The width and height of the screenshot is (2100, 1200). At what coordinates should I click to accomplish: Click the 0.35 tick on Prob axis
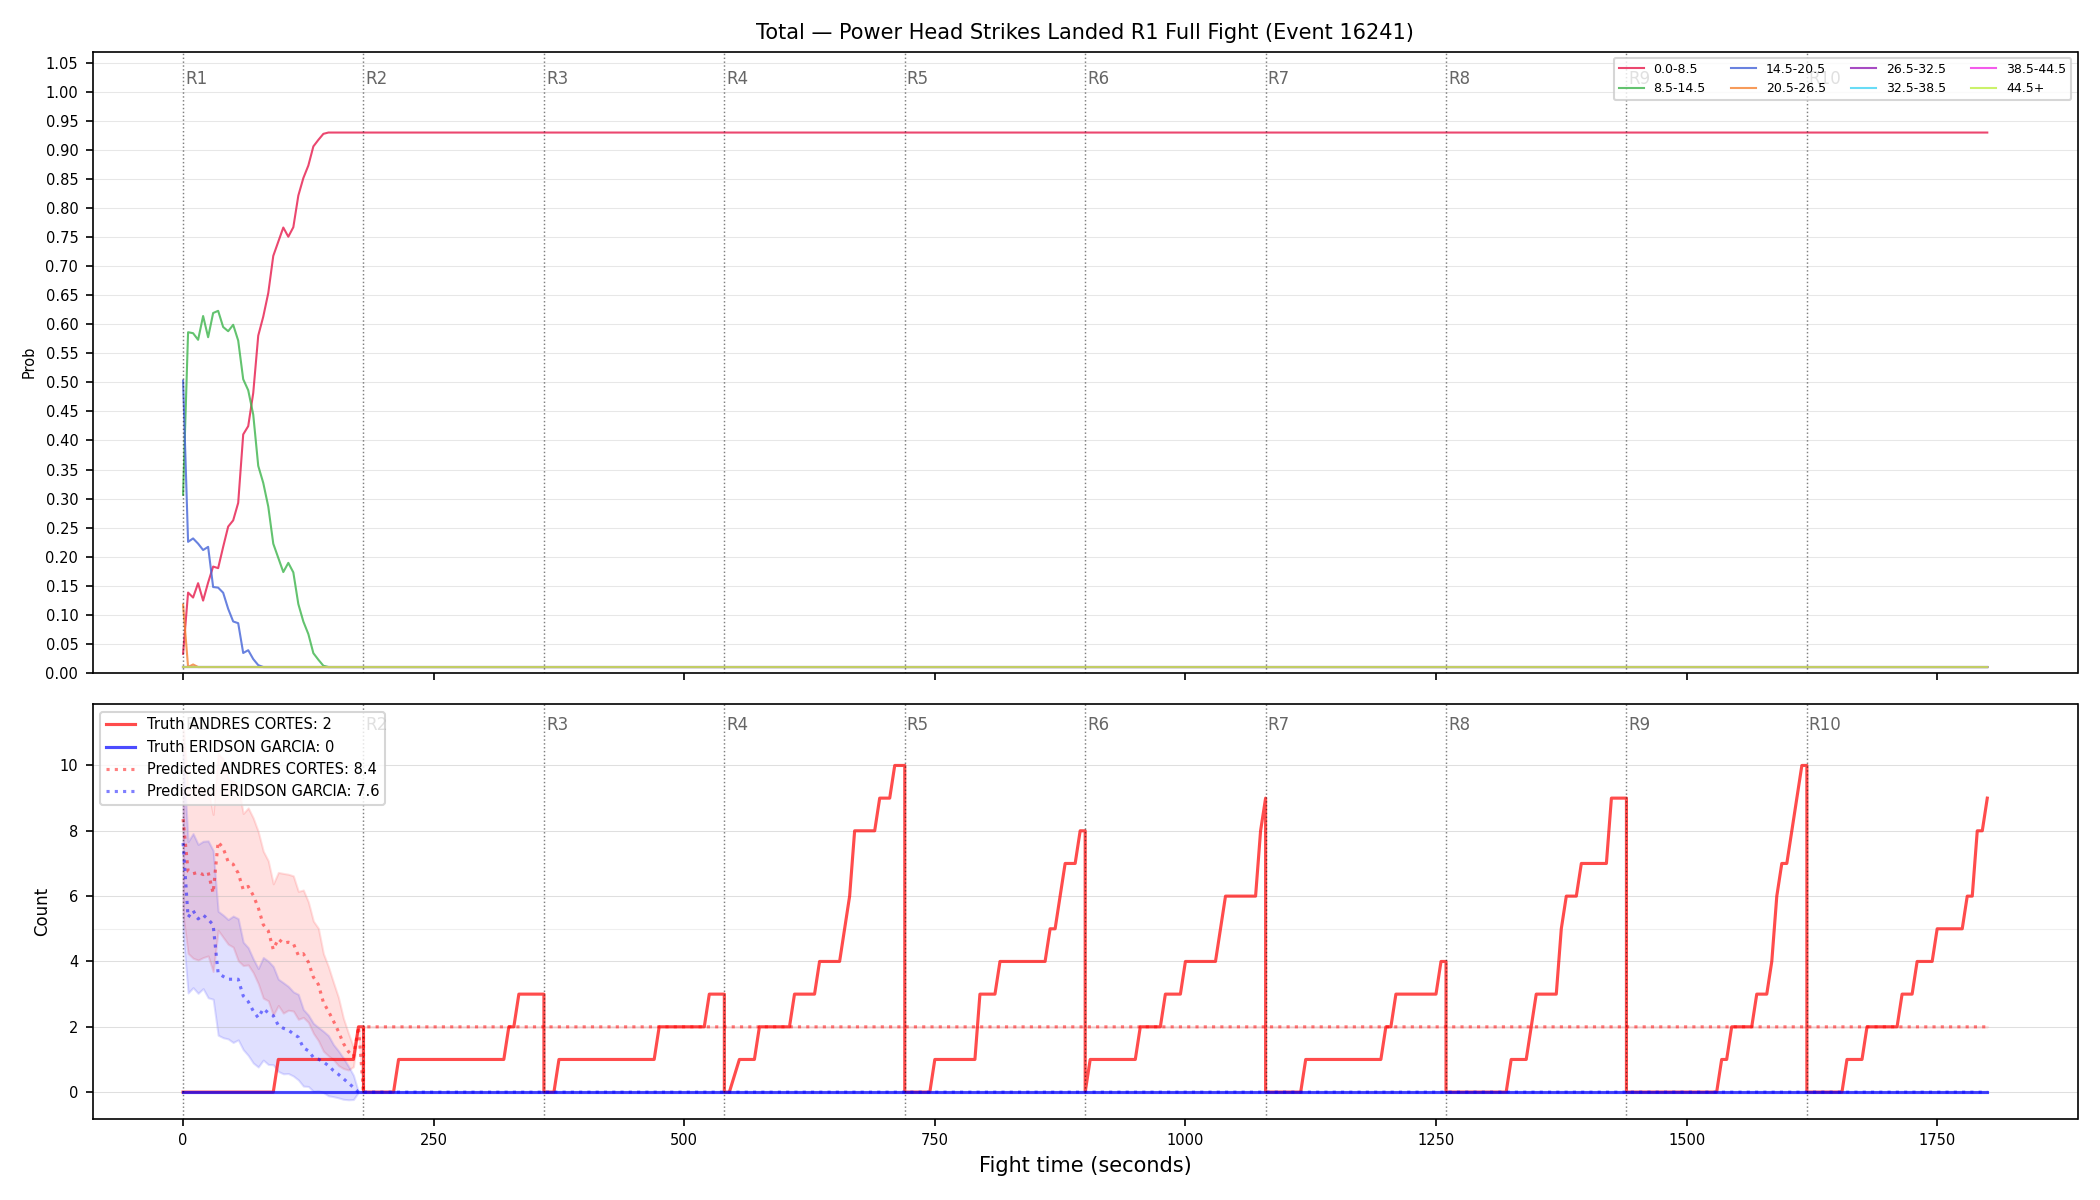tap(61, 470)
